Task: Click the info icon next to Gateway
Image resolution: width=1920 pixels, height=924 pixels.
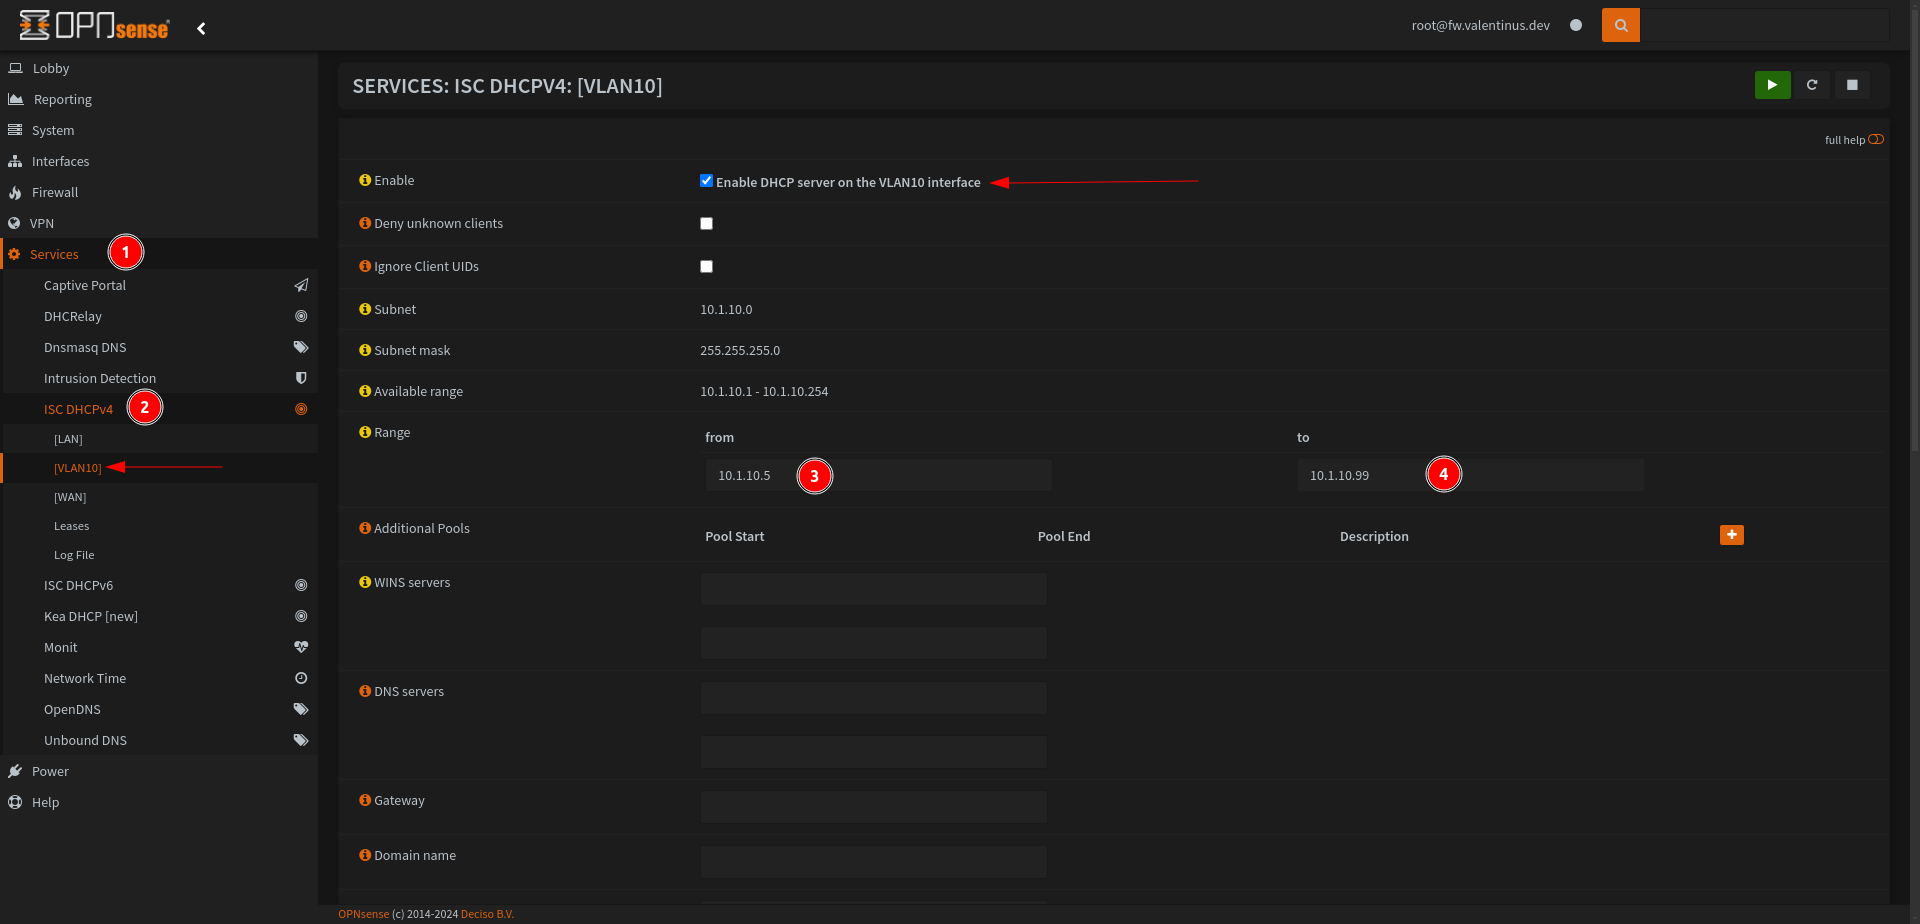Action: click(x=365, y=800)
